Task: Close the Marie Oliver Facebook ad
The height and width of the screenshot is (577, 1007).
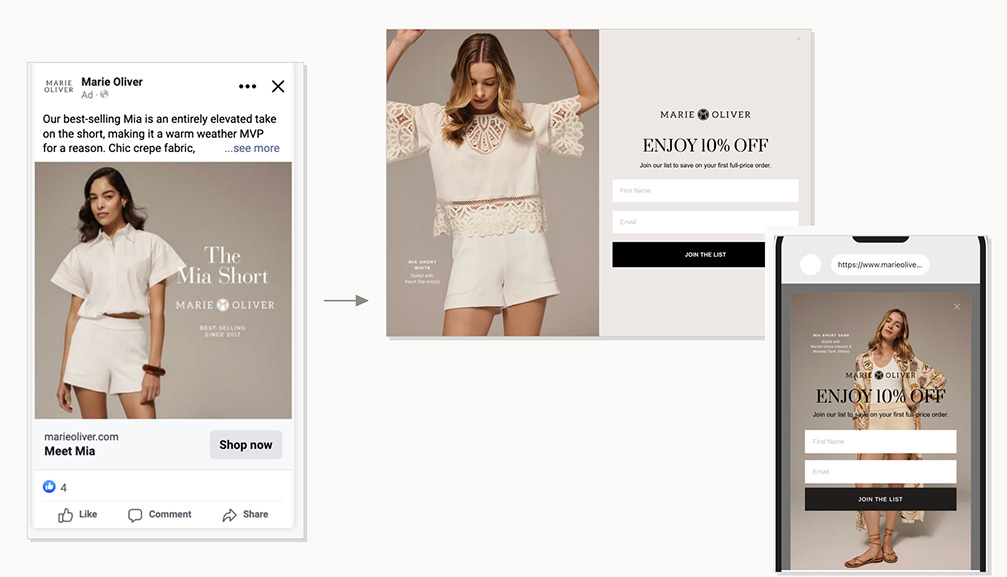Action: (278, 86)
